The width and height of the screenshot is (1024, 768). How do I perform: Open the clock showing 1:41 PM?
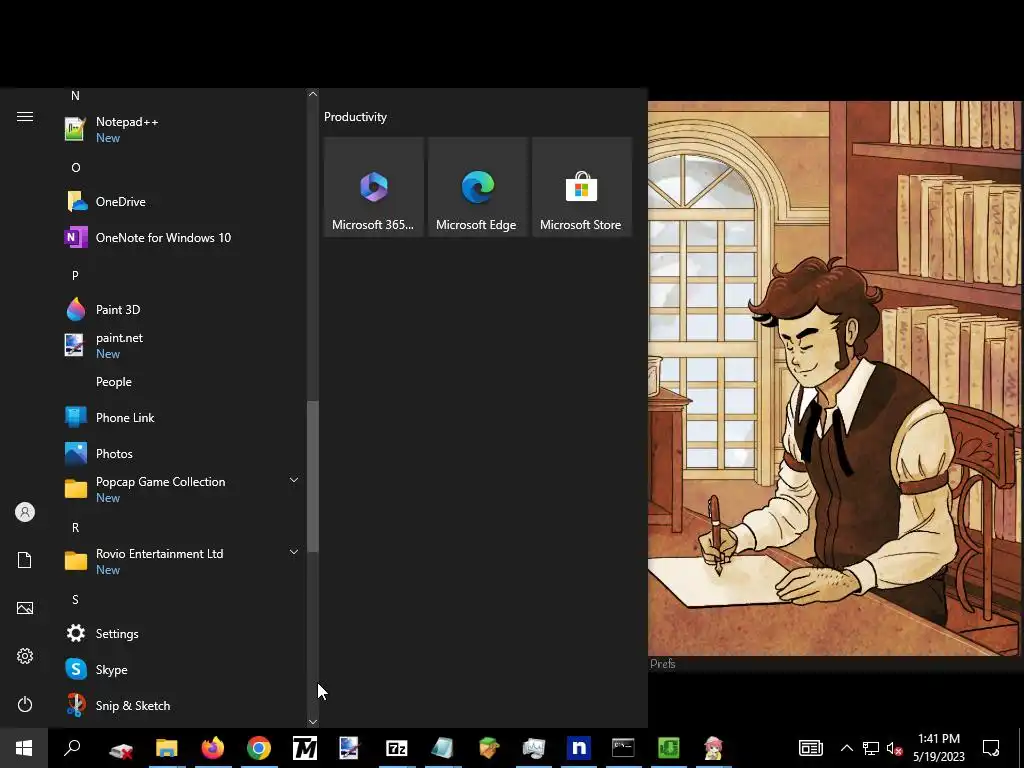pyautogui.click(x=938, y=748)
